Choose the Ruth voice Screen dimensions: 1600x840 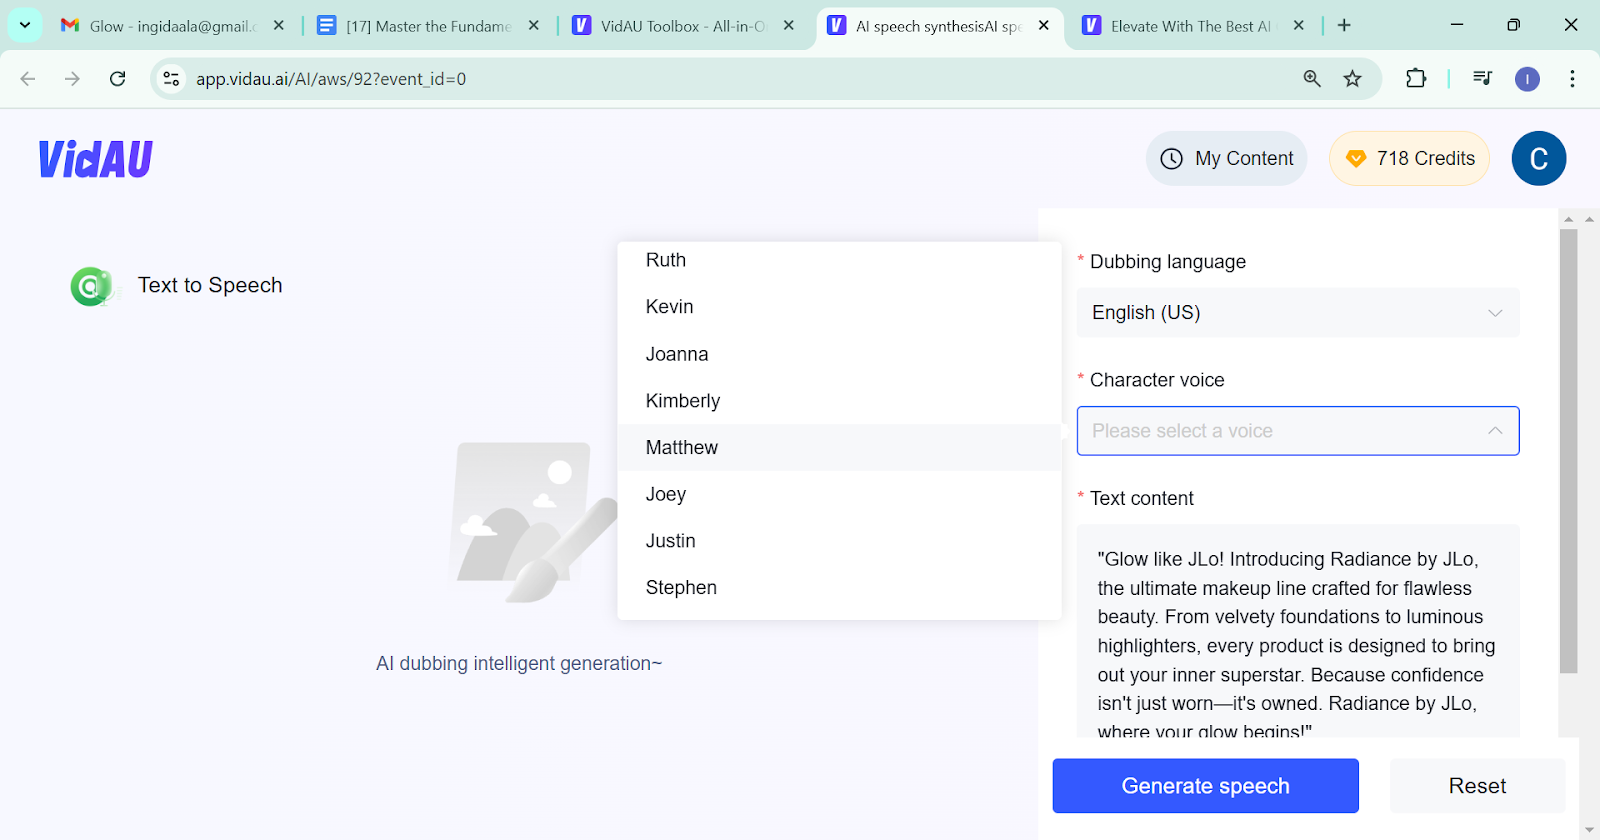point(839,260)
